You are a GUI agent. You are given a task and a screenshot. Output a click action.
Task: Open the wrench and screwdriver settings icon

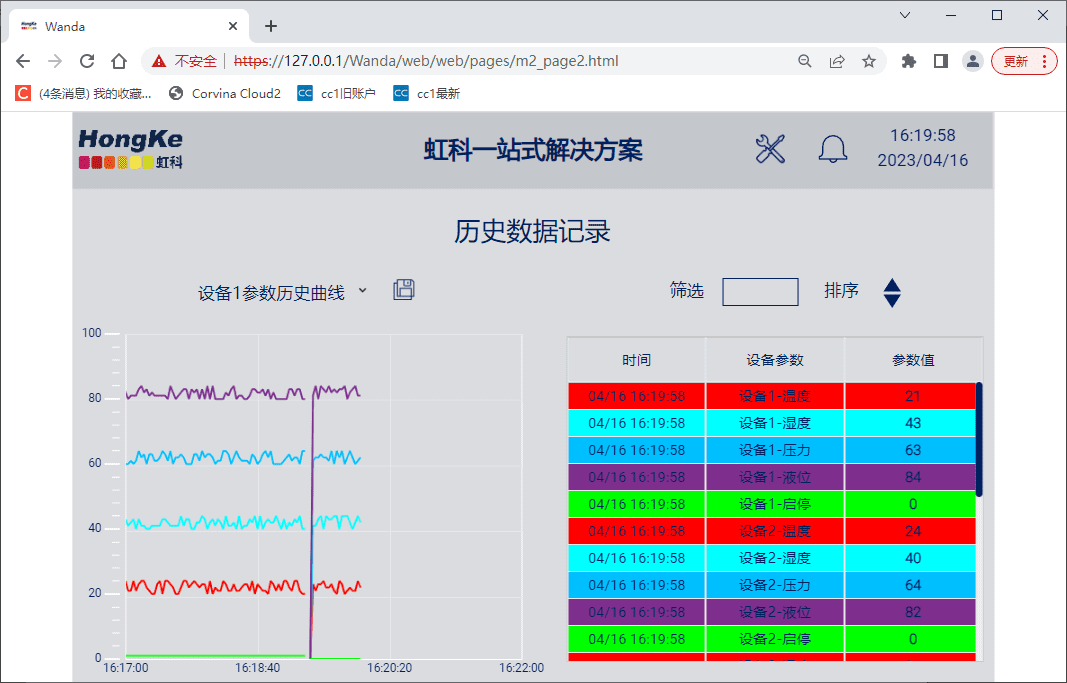point(770,149)
